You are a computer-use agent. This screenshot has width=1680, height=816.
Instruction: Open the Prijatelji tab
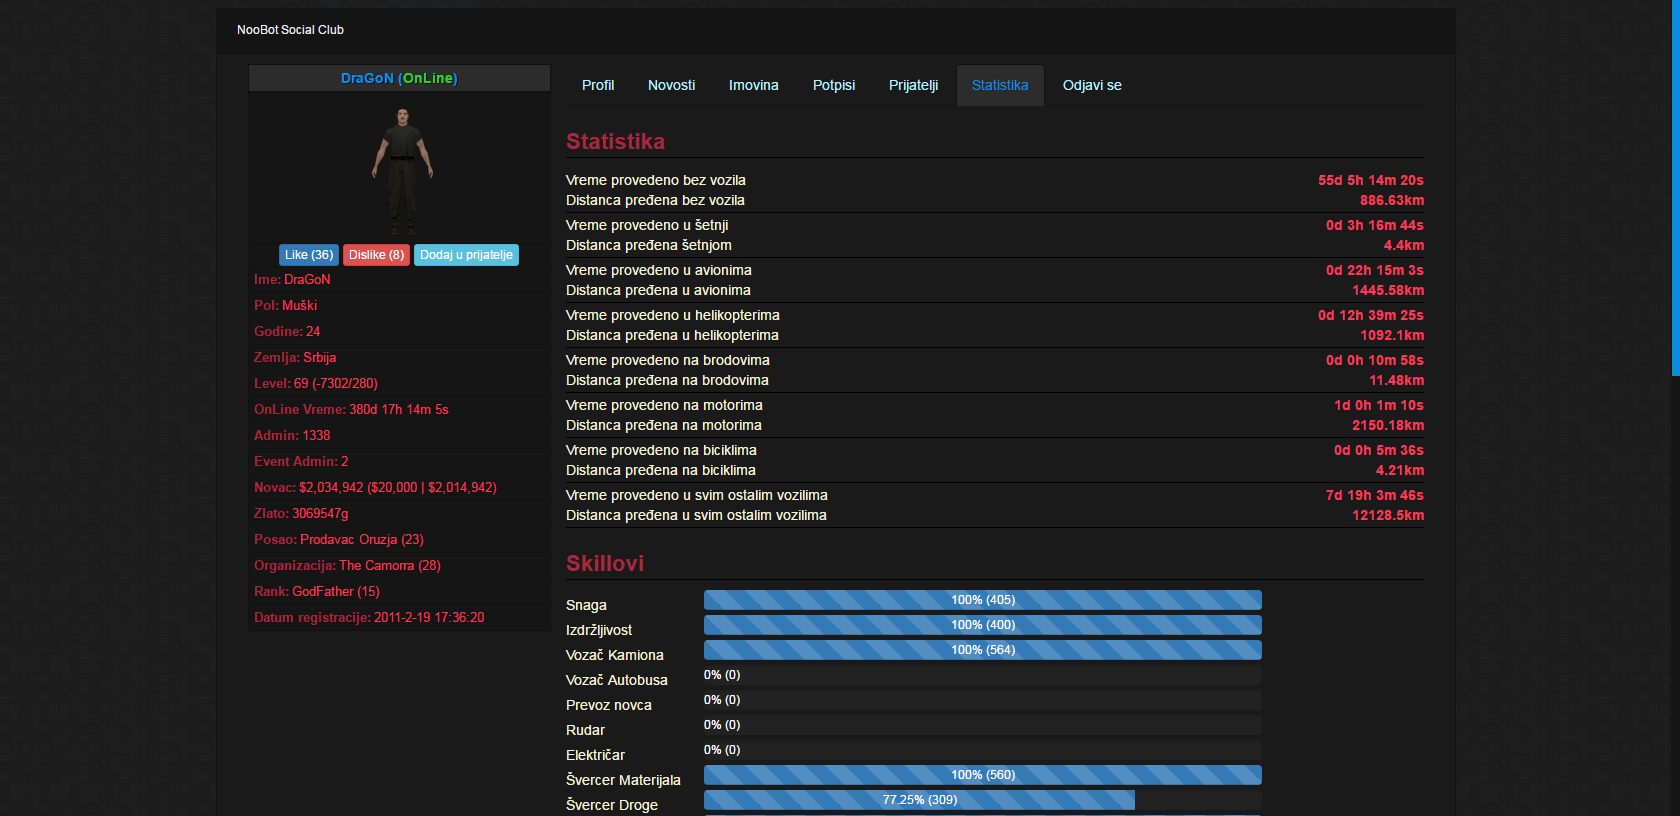[x=913, y=85]
